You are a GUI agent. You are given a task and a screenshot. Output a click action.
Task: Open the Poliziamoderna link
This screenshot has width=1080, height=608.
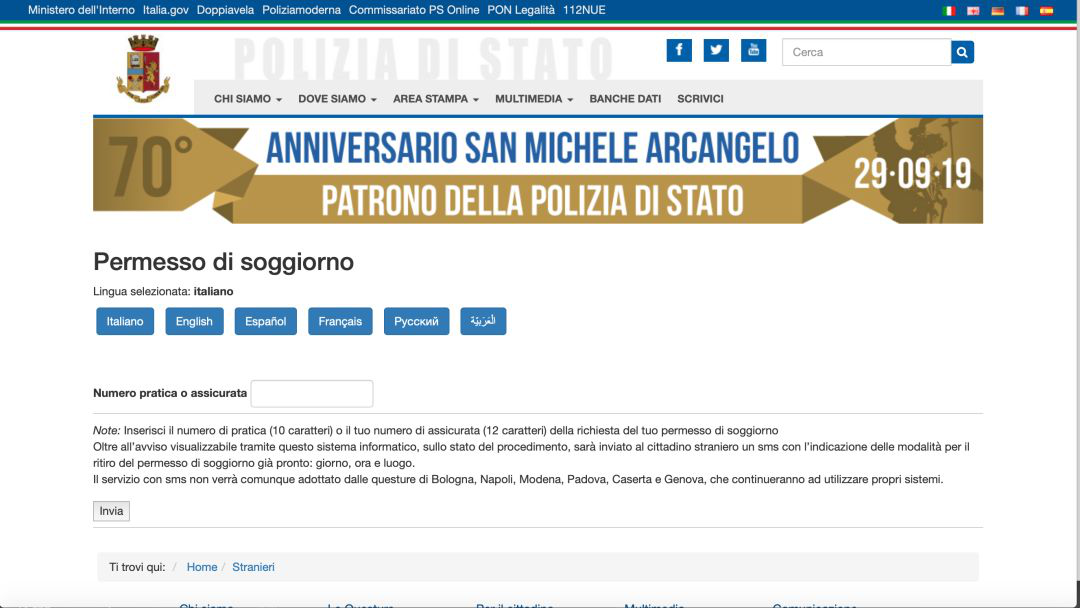click(x=302, y=10)
